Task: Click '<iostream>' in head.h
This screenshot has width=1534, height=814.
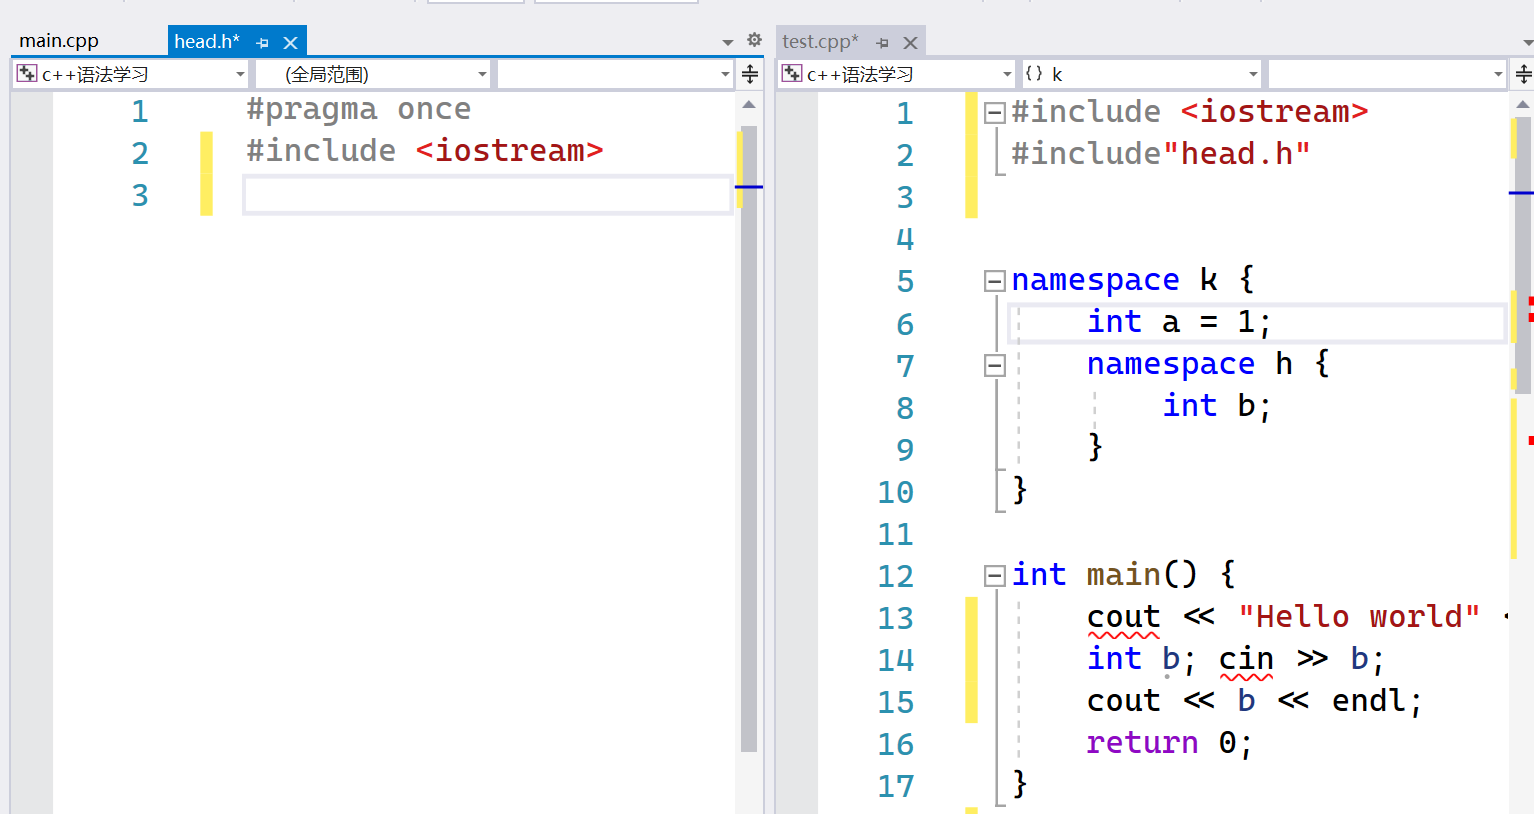Action: click(510, 151)
